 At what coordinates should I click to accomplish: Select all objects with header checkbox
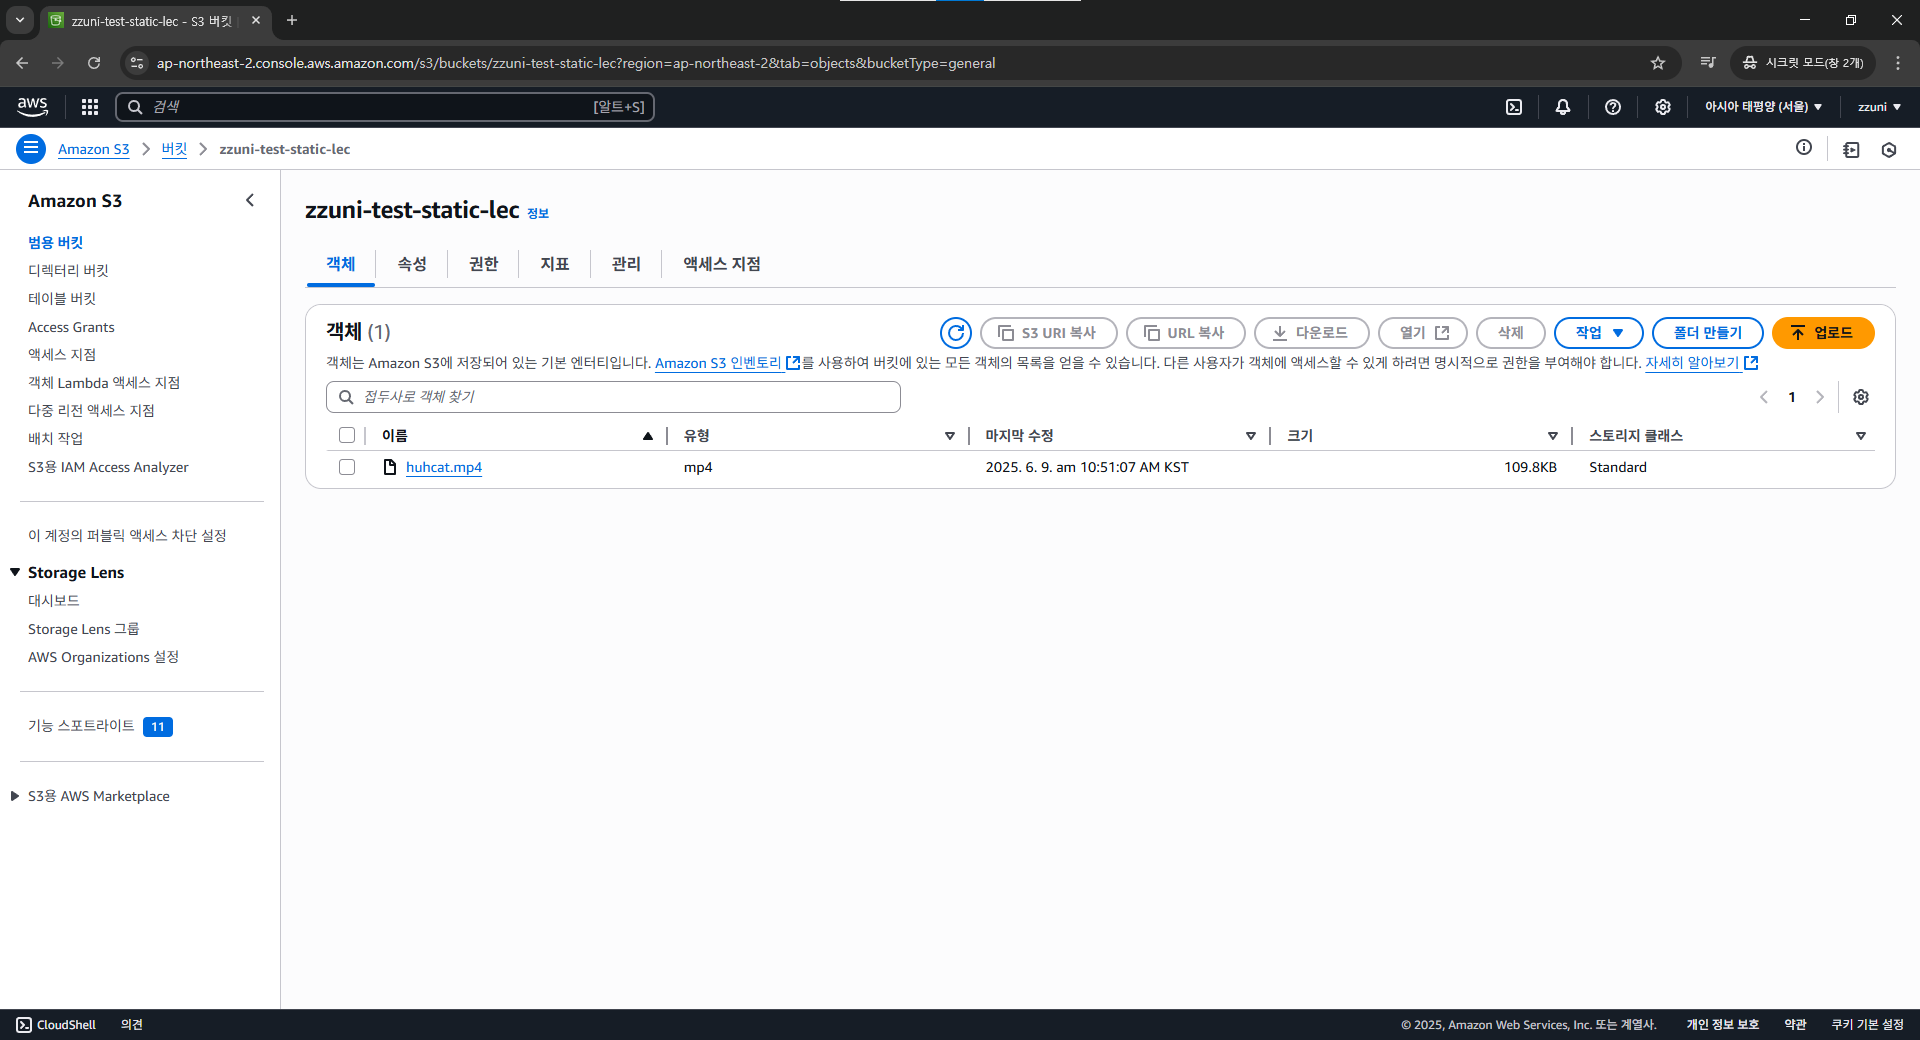(347, 435)
